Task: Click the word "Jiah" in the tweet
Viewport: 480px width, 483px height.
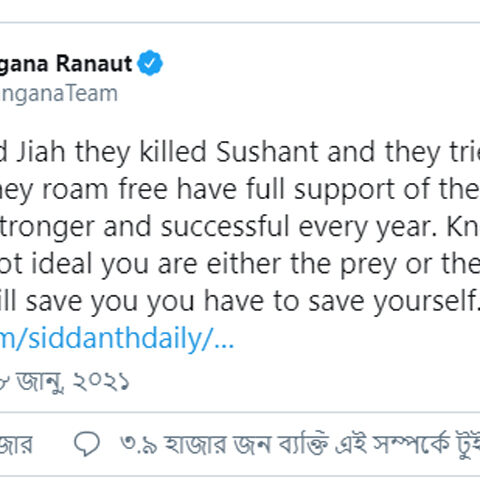Action: pyautogui.click(x=41, y=152)
